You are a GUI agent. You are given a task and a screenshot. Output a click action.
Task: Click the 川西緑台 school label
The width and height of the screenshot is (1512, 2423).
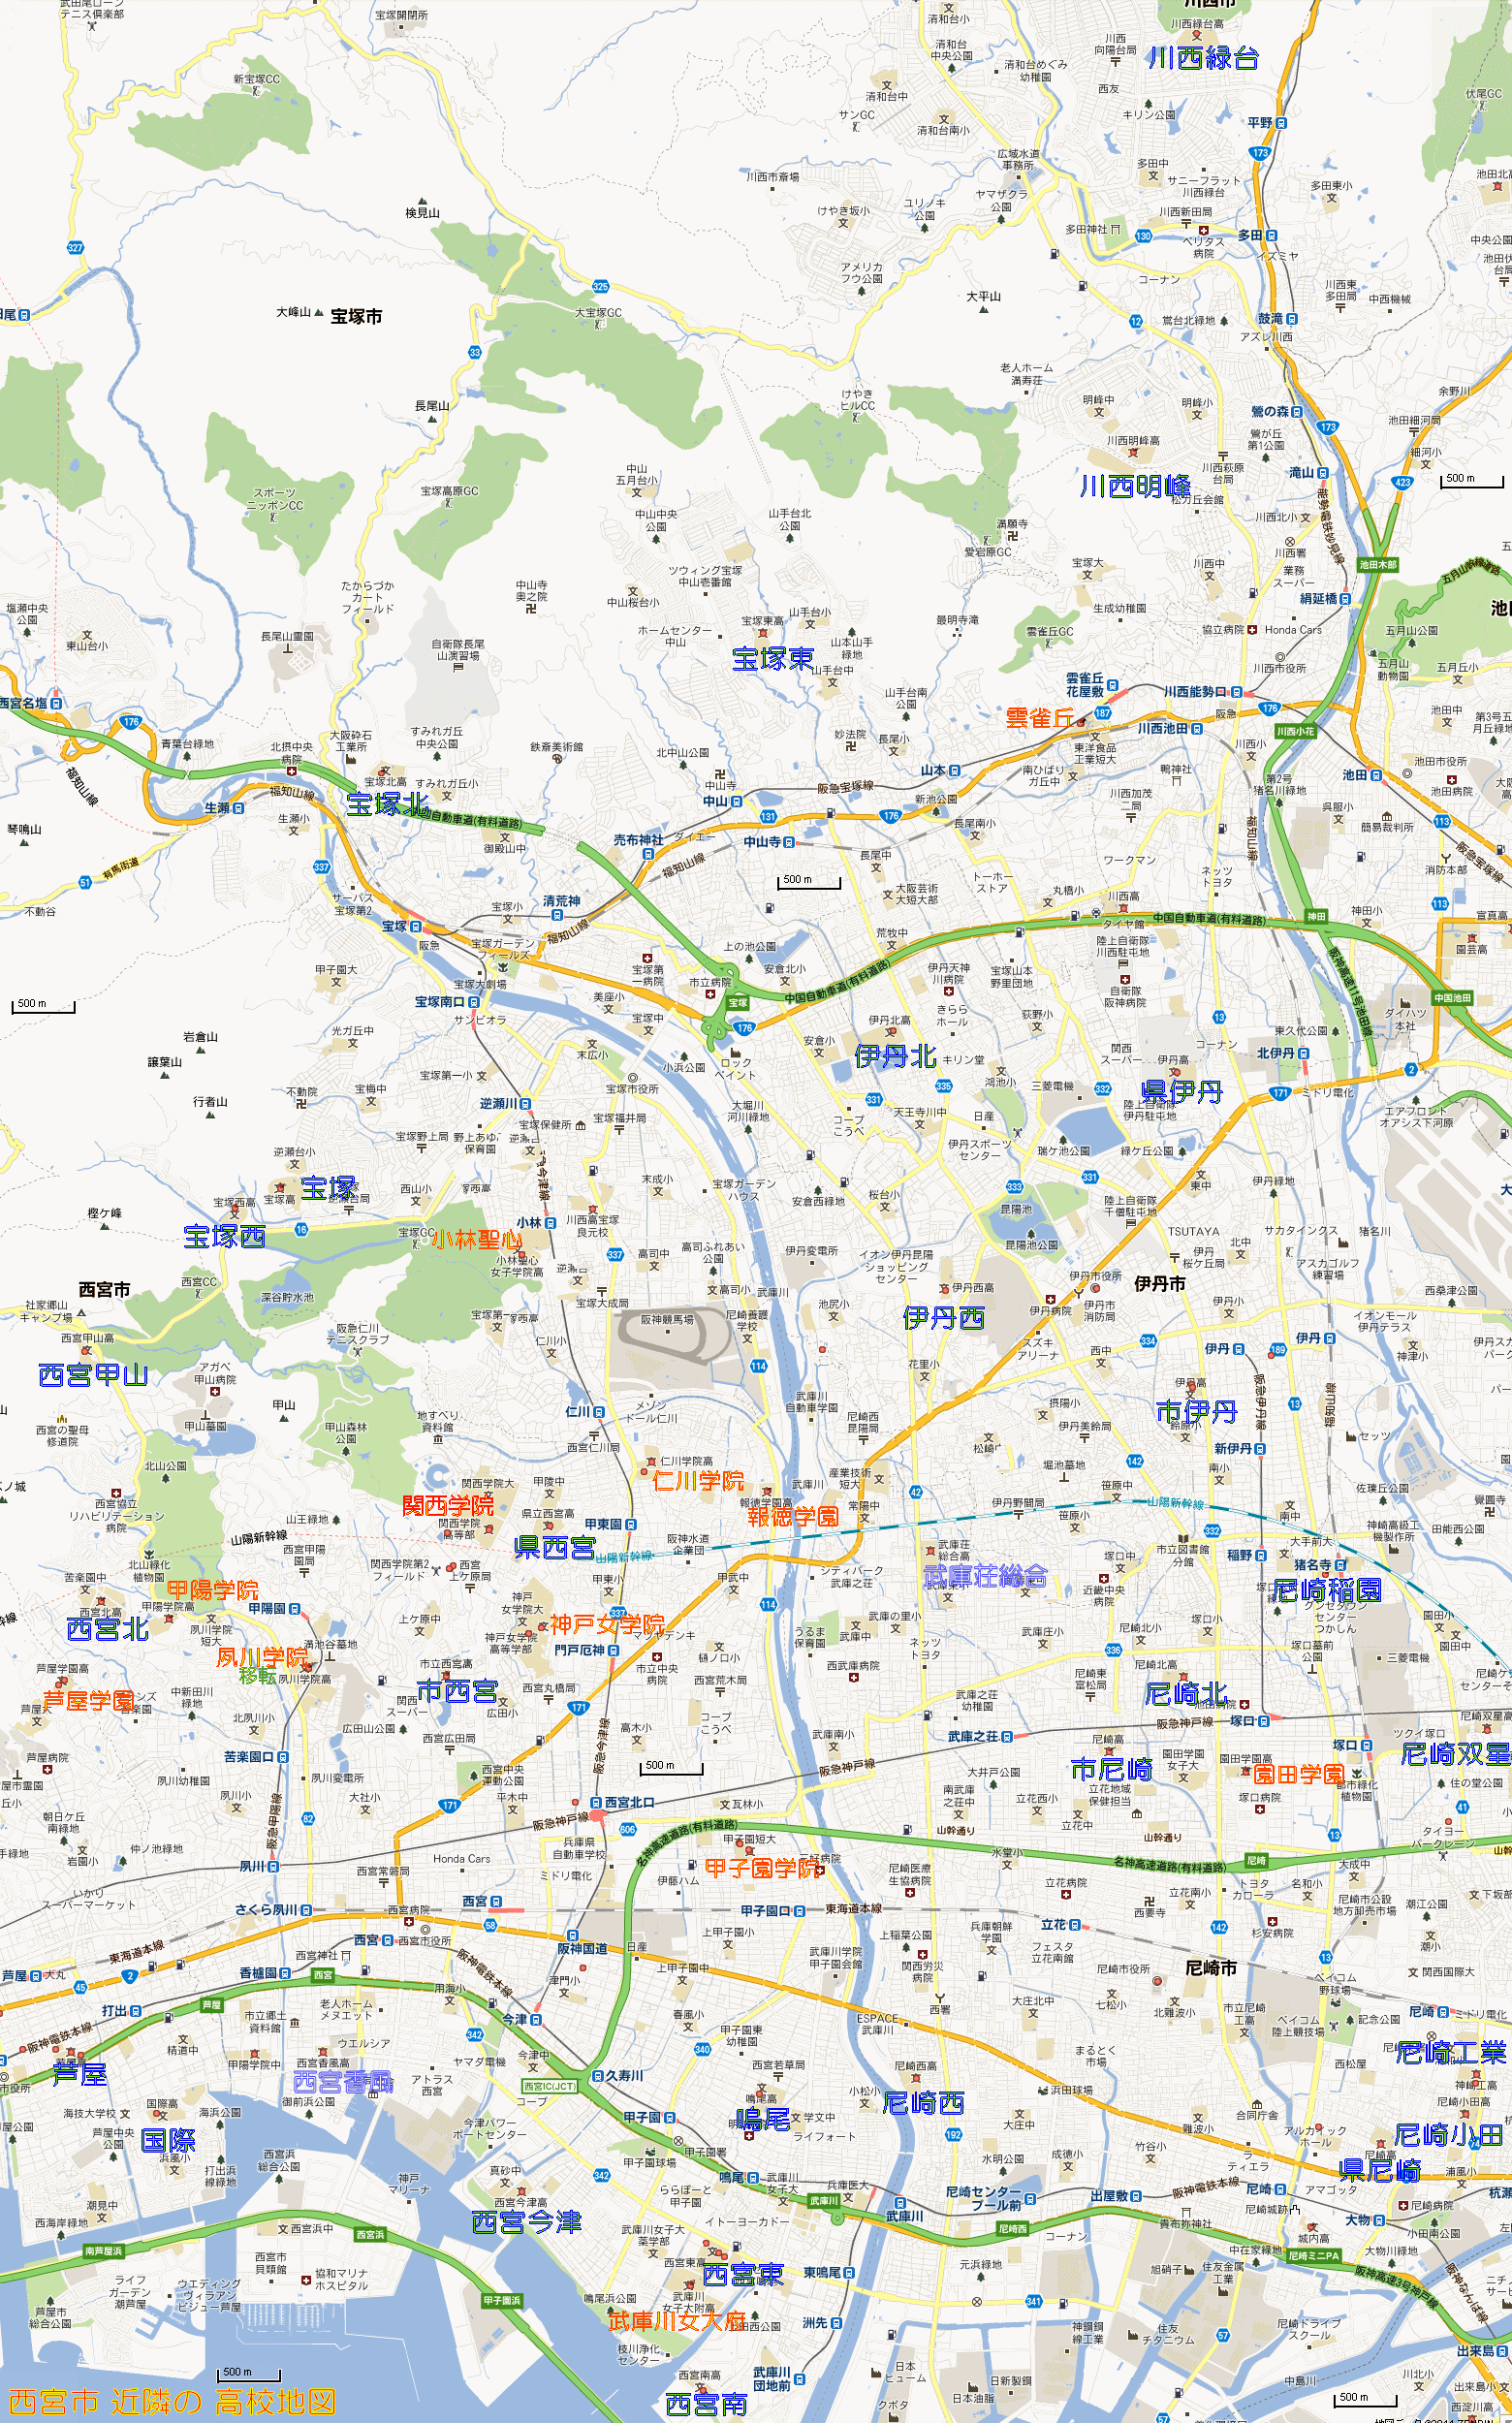(x=1203, y=58)
